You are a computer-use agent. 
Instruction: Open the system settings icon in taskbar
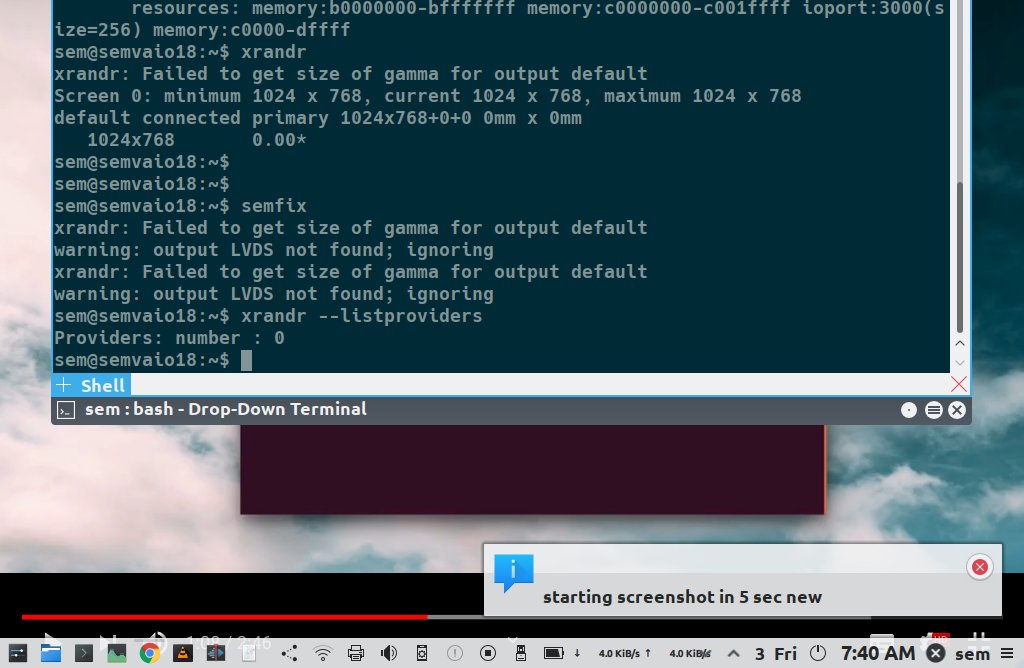point(18,653)
